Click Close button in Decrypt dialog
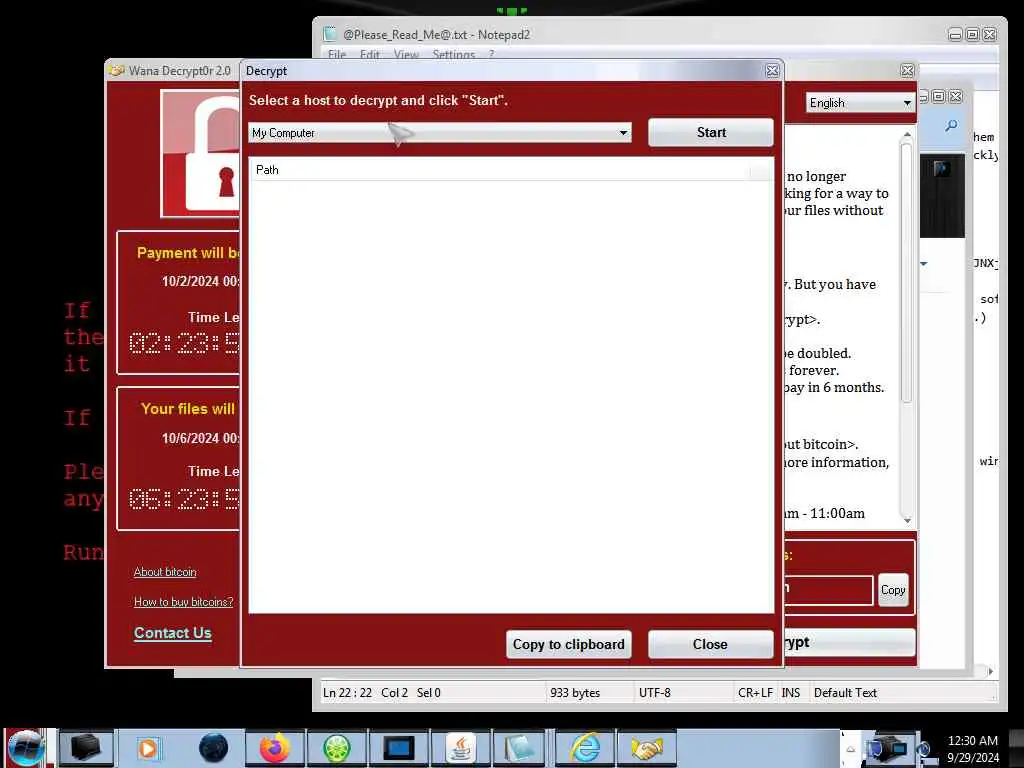The width and height of the screenshot is (1024, 768). point(711,645)
